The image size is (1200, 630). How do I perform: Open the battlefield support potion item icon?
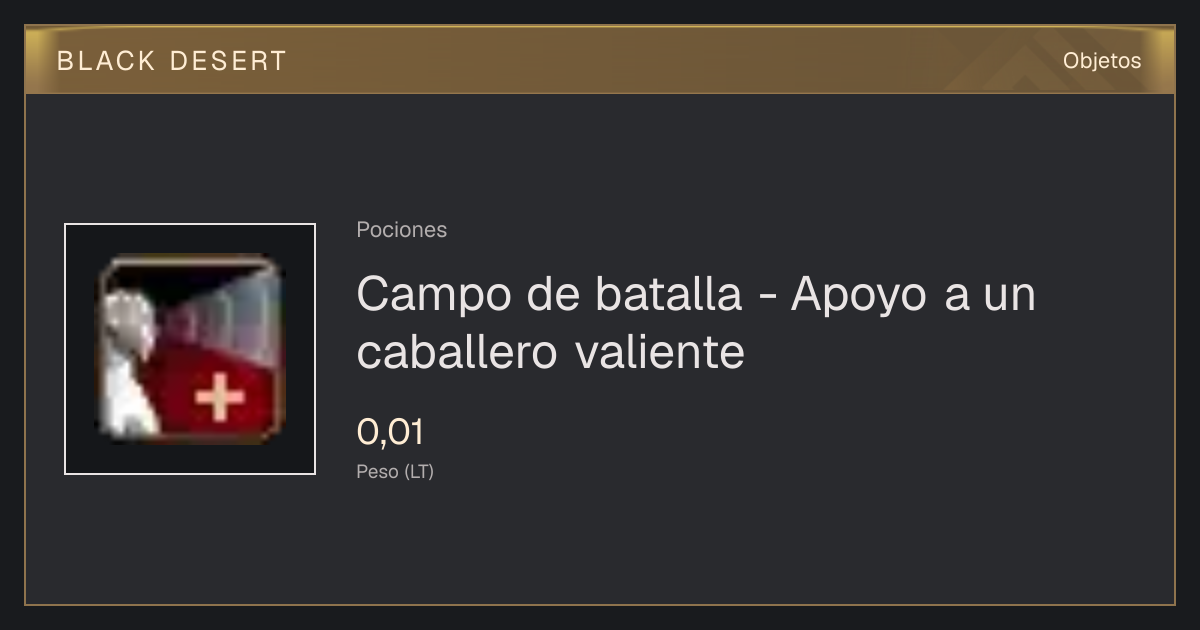[x=190, y=349]
